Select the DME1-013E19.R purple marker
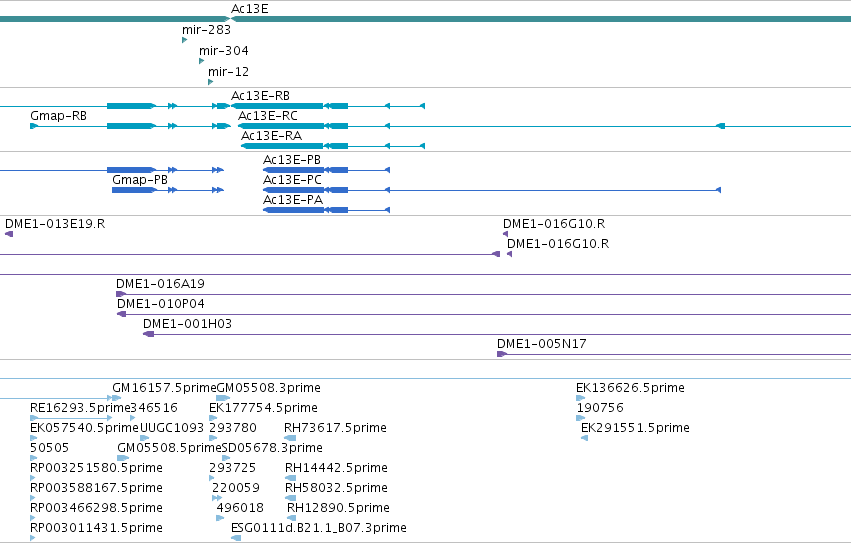The width and height of the screenshot is (851, 543). 9,234
